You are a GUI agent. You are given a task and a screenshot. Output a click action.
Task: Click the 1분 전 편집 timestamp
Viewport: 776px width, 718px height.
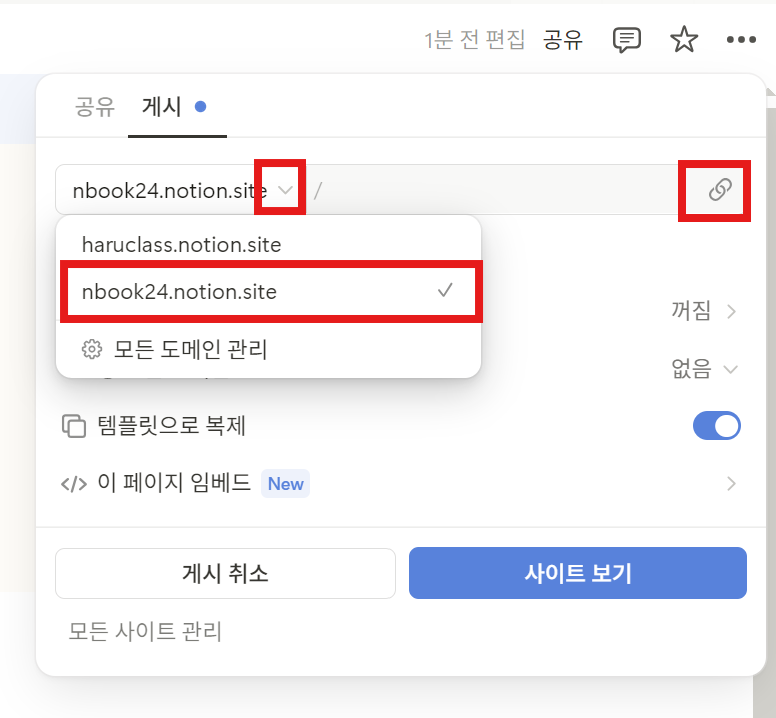pyautogui.click(x=475, y=40)
